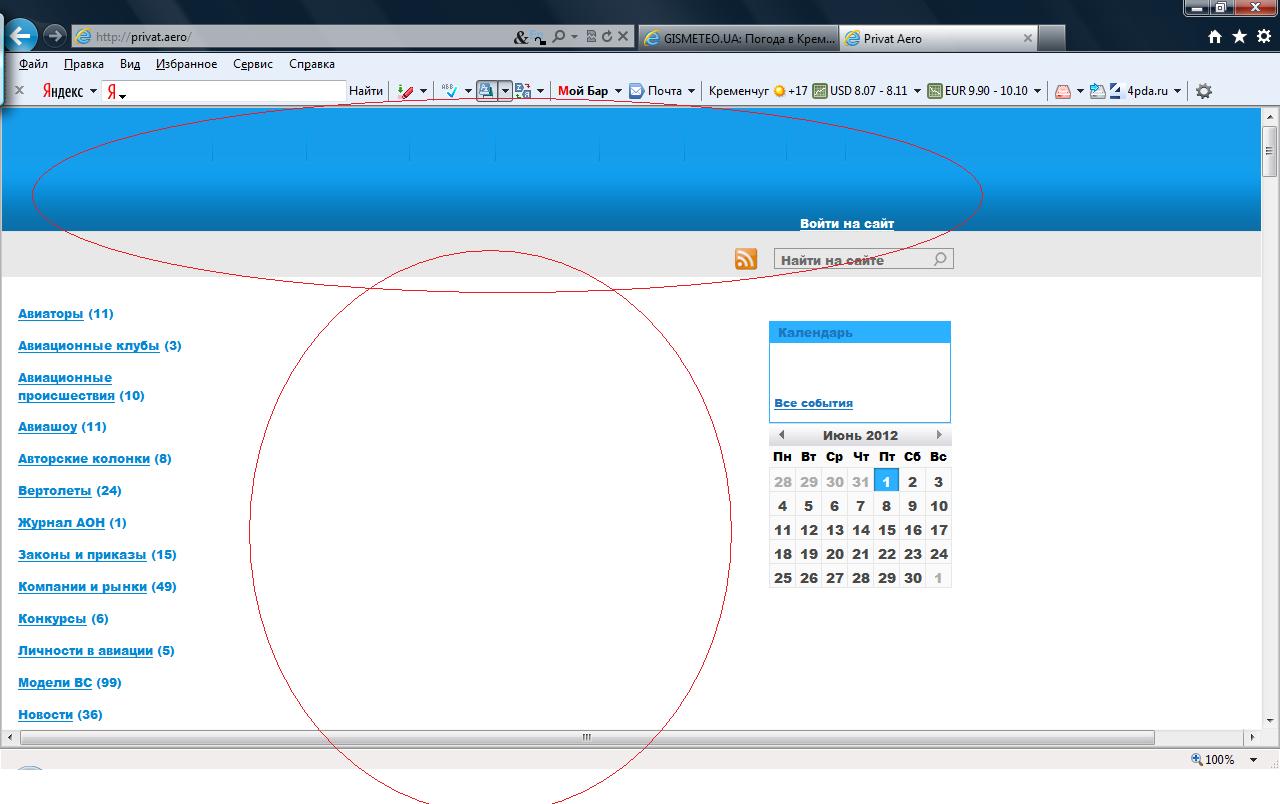
Task: Open the Мой Бар dropdown
Action: pos(618,91)
